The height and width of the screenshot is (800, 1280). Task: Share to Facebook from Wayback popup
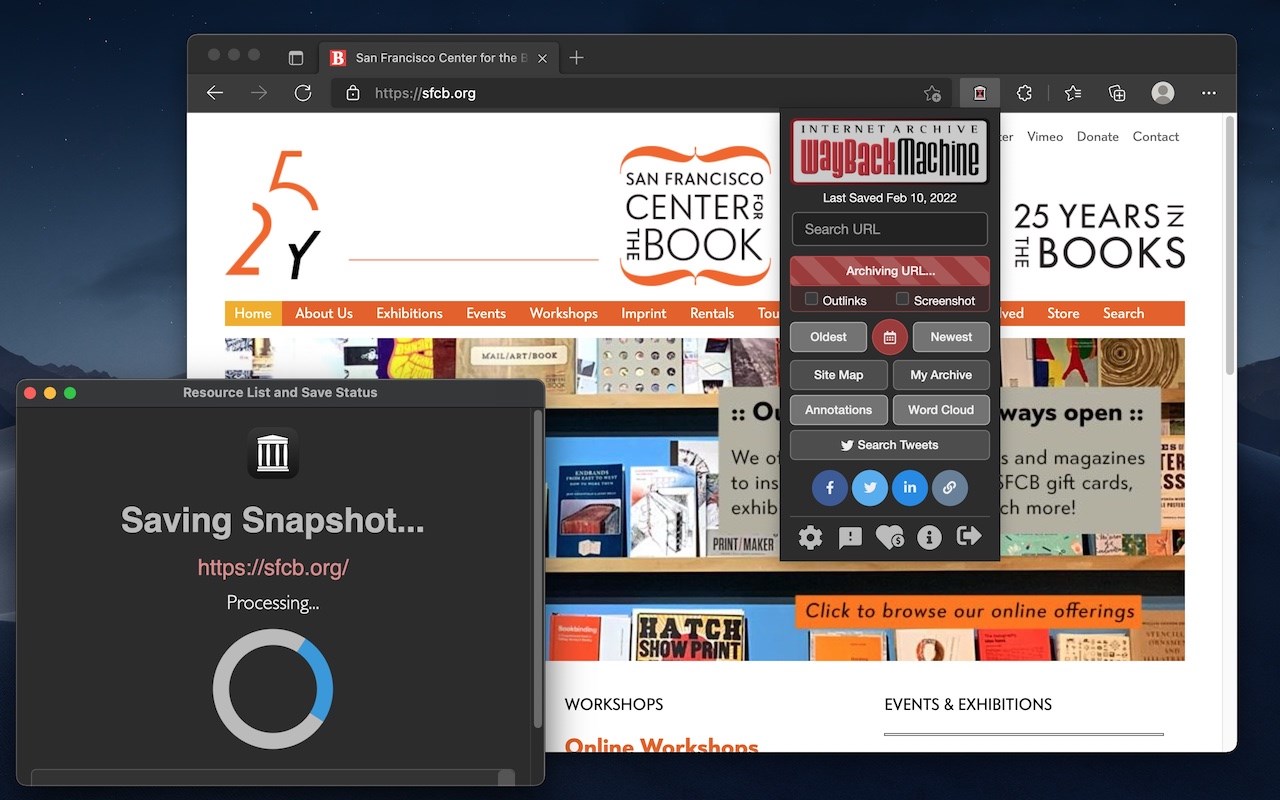830,488
